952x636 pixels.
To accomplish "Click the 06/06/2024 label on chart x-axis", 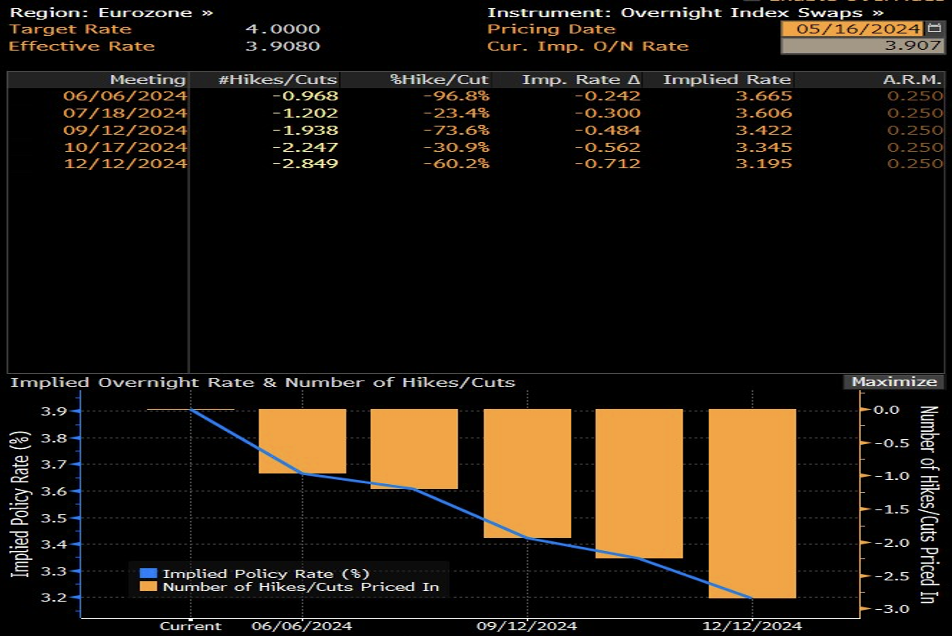I will point(302,626).
